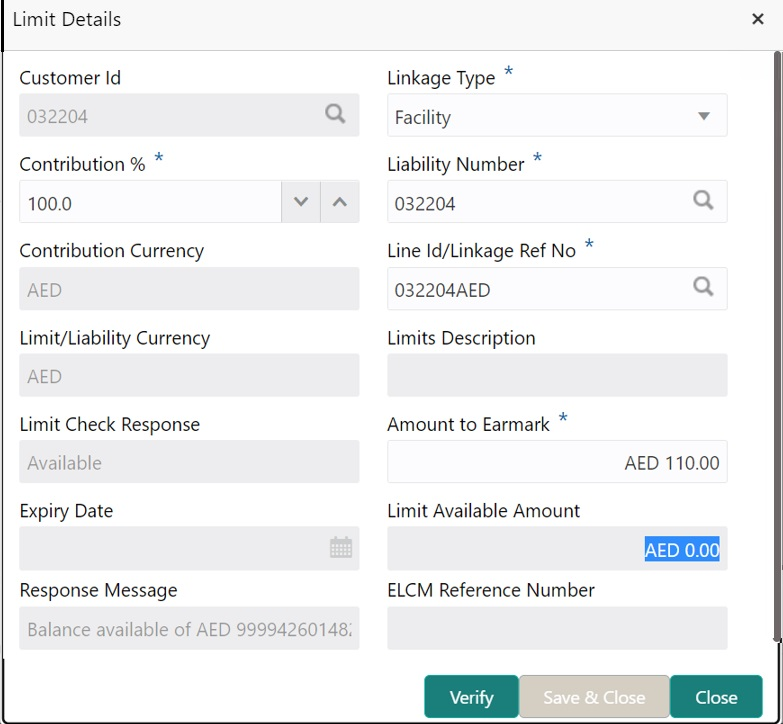The width and height of the screenshot is (783, 724).
Task: Click the Expiry Date label
Action: [66, 511]
